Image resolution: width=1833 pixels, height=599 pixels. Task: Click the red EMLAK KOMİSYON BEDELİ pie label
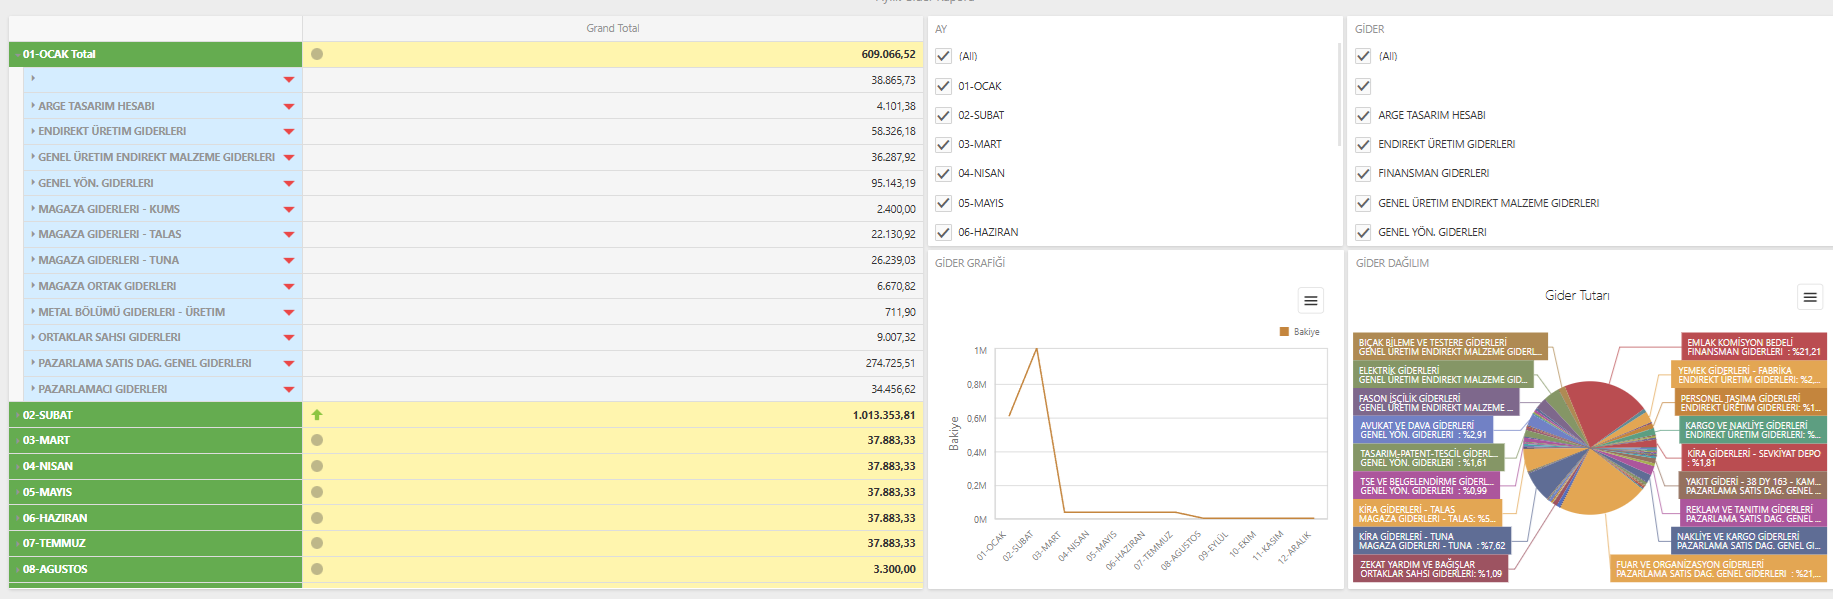coord(1754,347)
